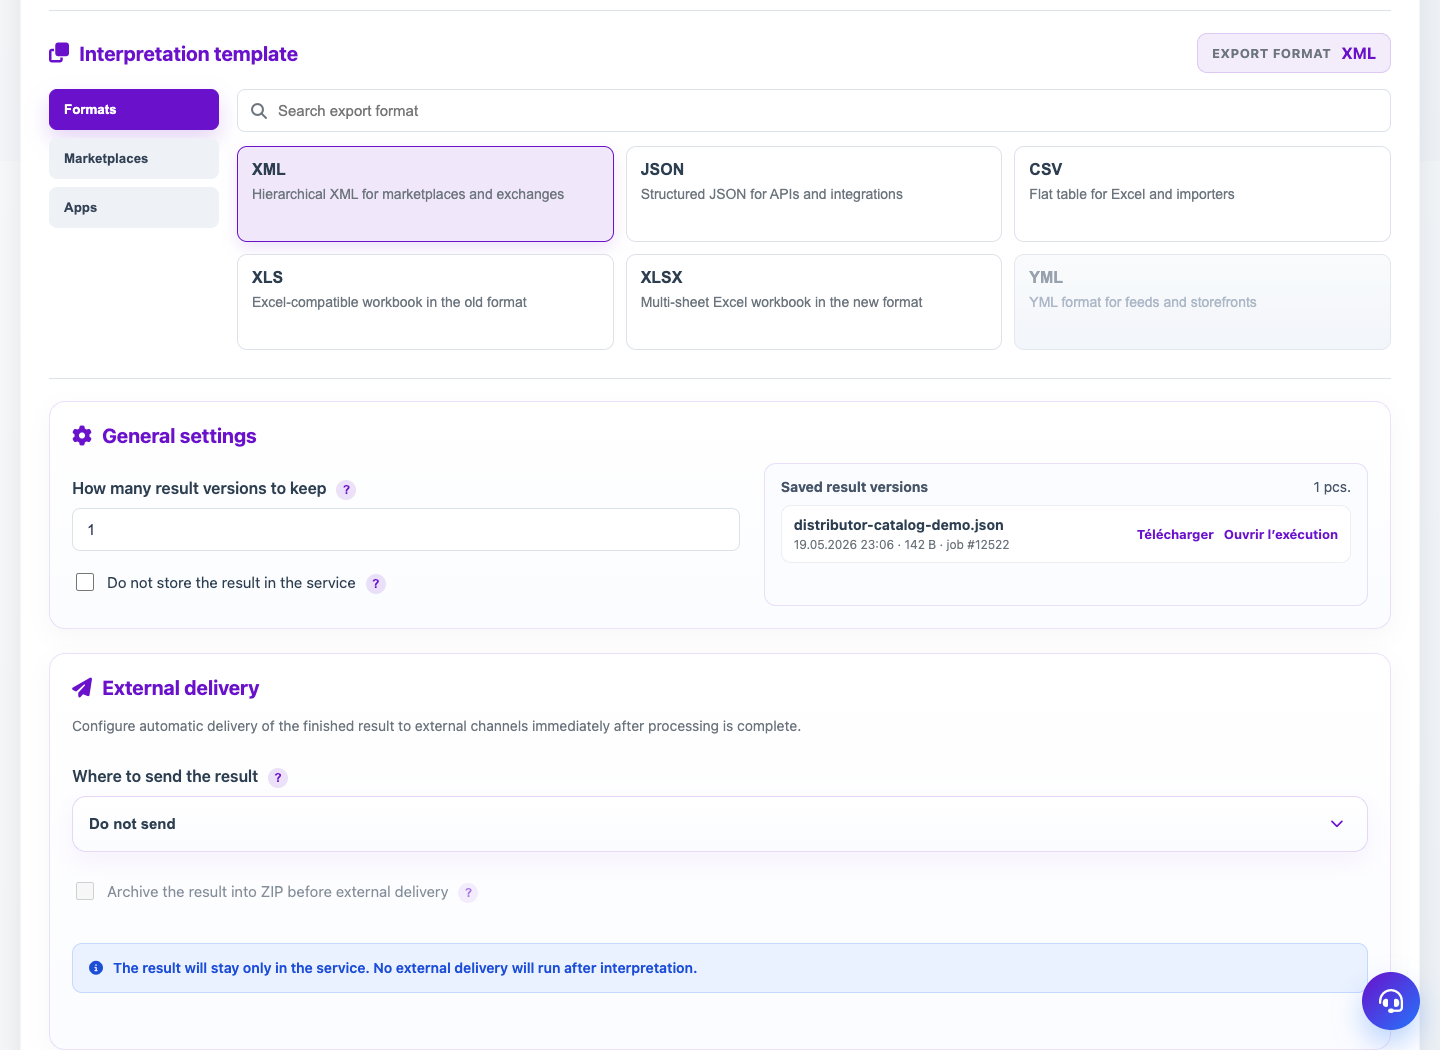Select the JSON format card
This screenshot has height=1050, width=1440.
[814, 194]
